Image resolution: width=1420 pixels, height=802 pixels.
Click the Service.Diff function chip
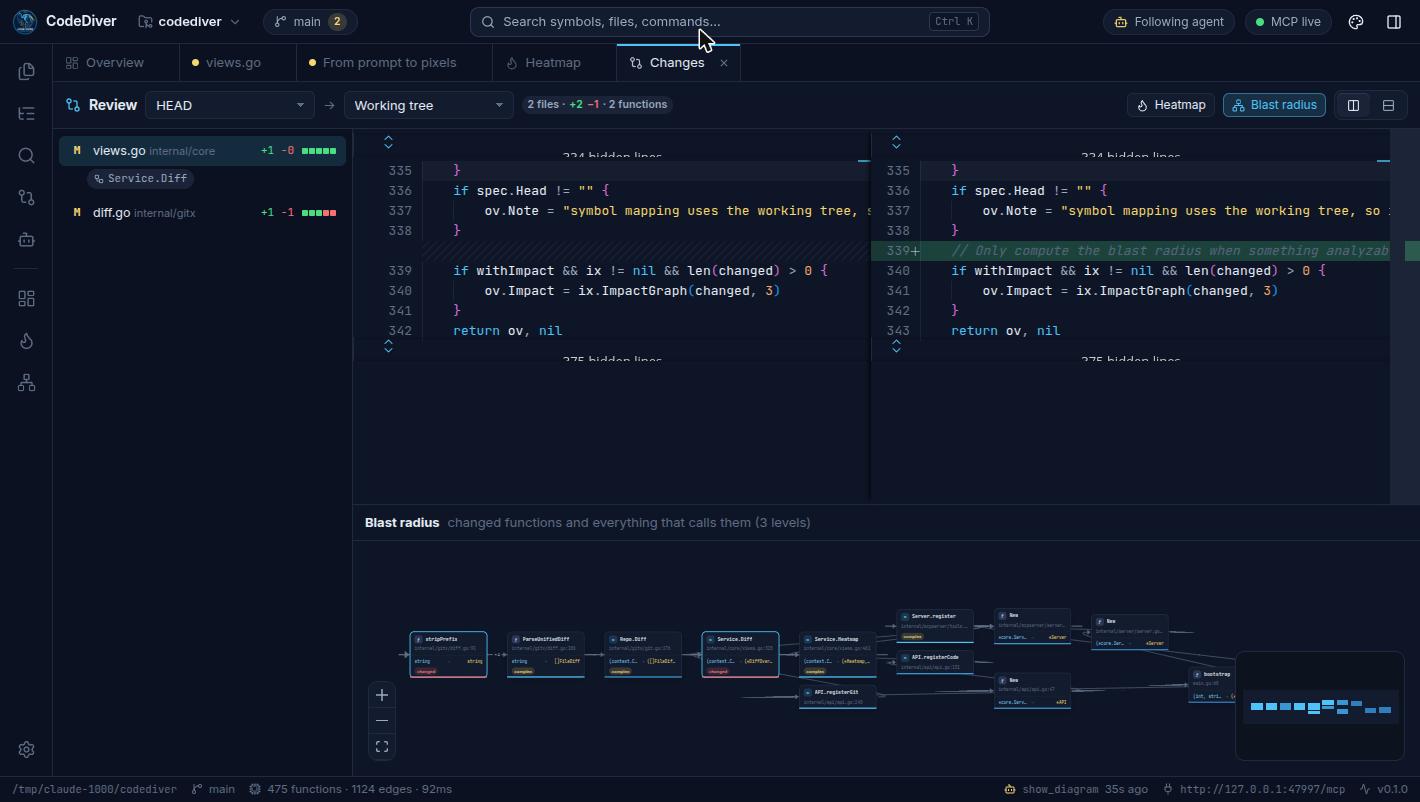[x=139, y=178]
